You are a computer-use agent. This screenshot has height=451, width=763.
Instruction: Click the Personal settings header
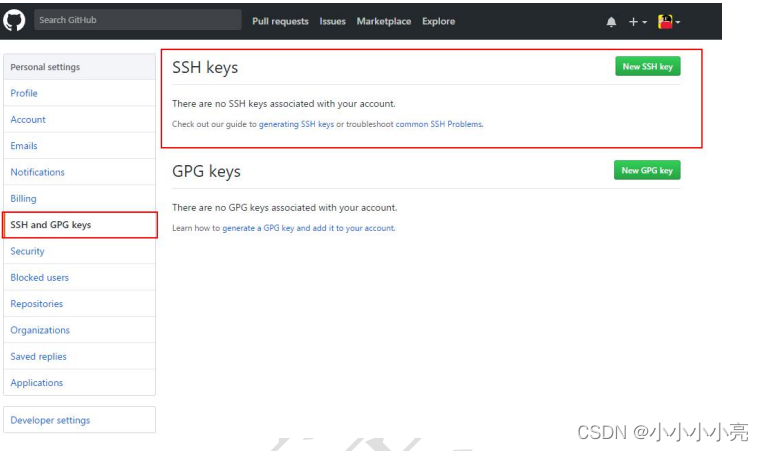(79, 67)
